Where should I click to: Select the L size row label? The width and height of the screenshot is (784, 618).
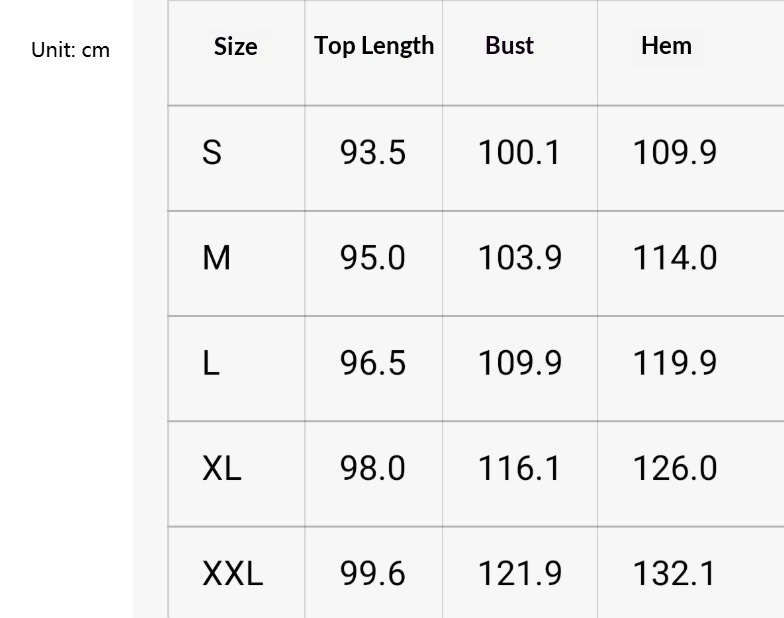(x=211, y=363)
